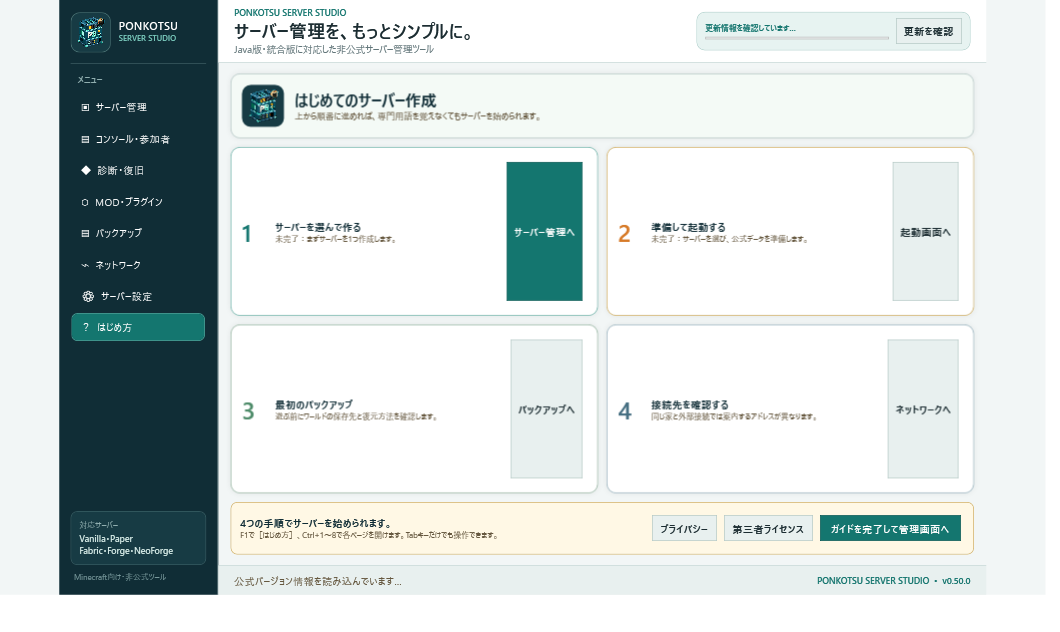Click the gear icon beside サーバー設定
The image size is (1060, 632).
click(x=88, y=296)
